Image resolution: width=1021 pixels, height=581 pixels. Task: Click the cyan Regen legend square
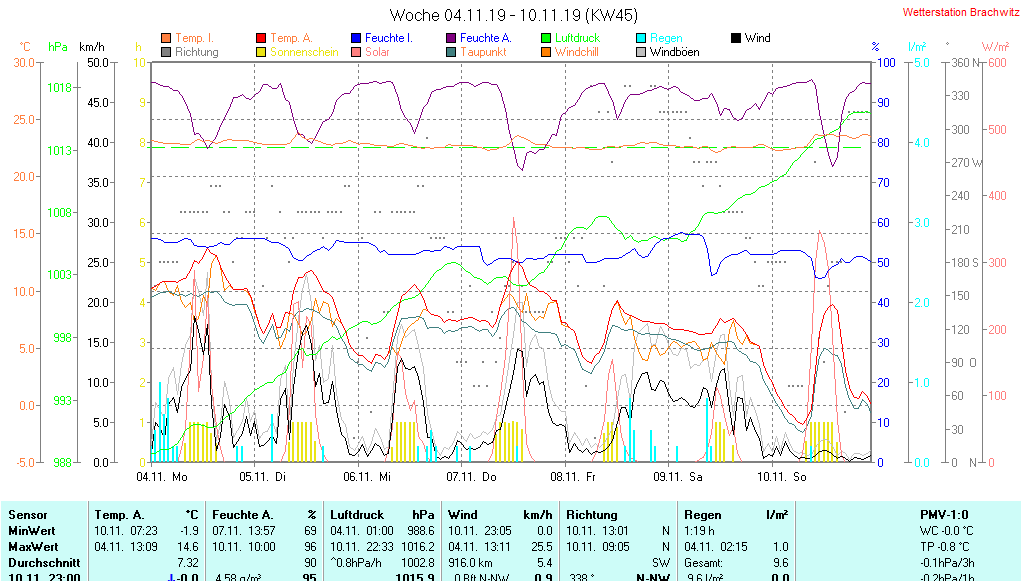641,38
